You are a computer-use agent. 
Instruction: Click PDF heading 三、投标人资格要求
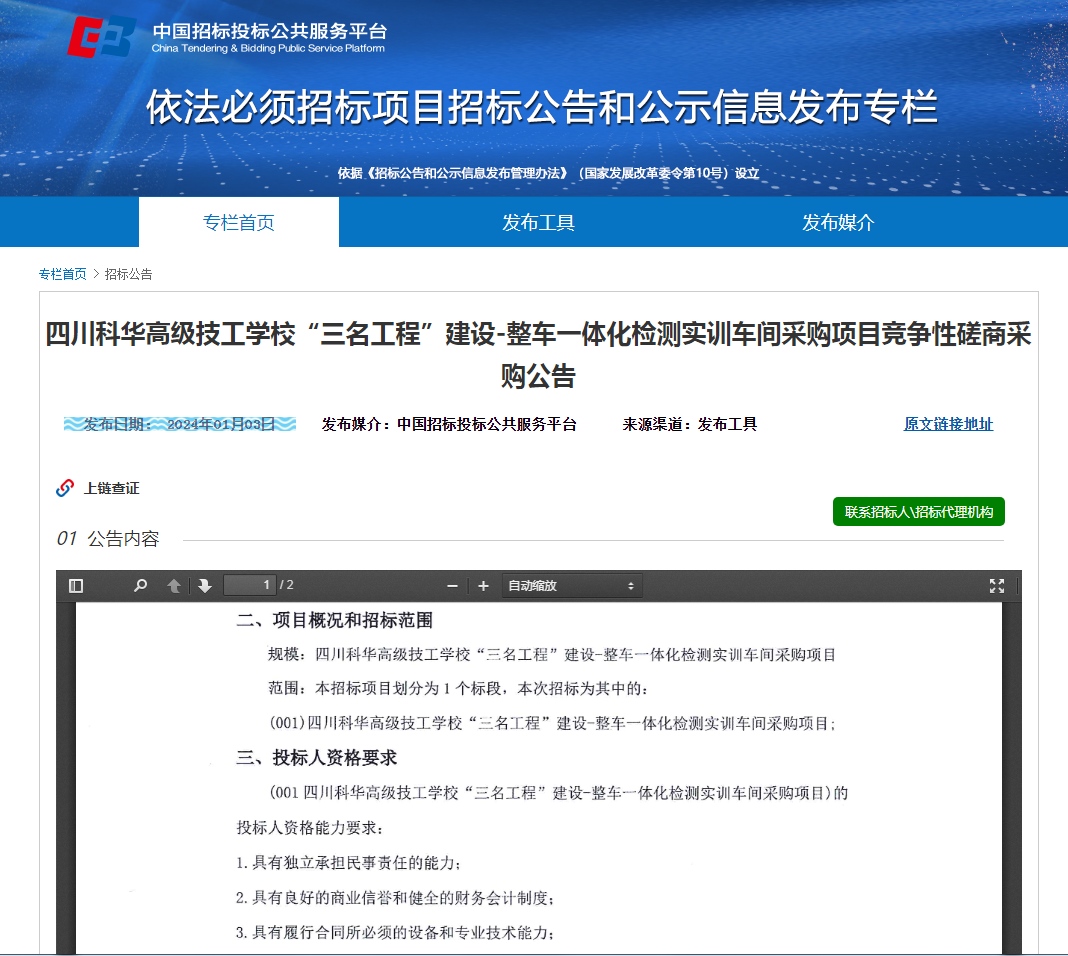(316, 758)
